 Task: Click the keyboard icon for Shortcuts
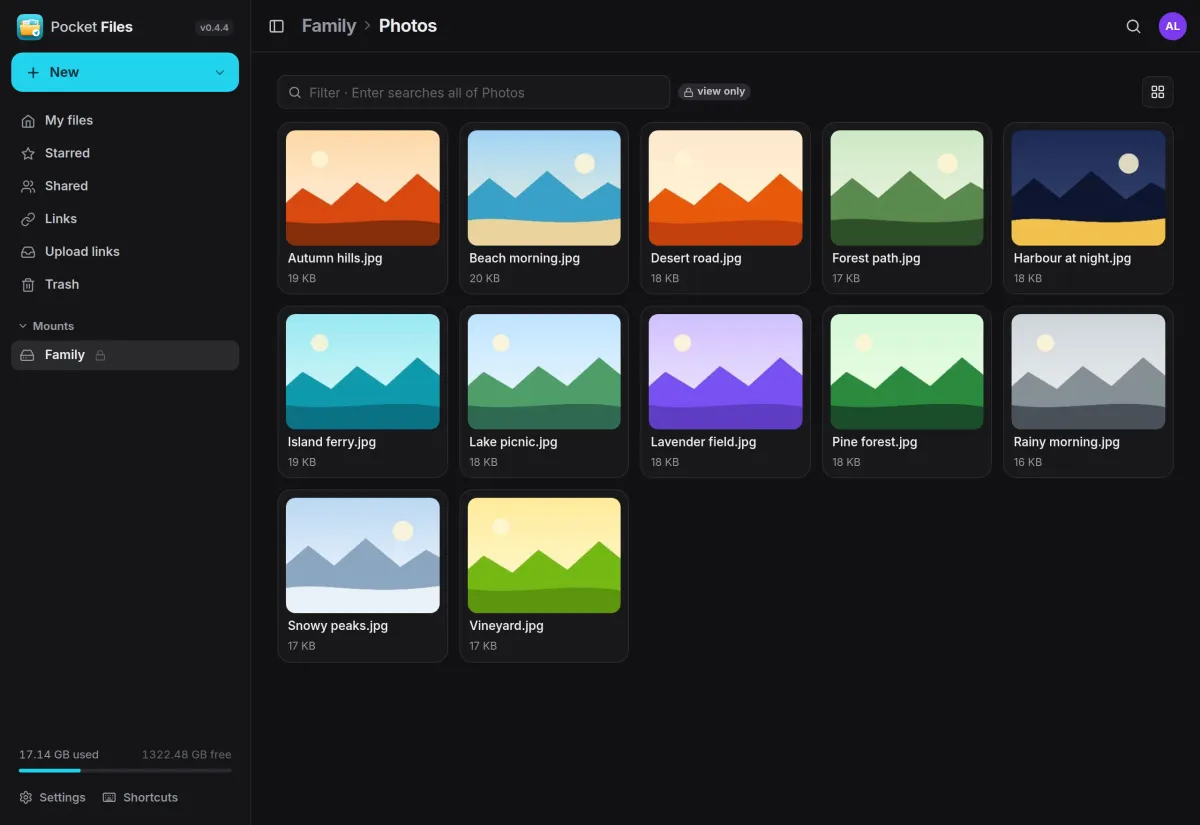110,797
